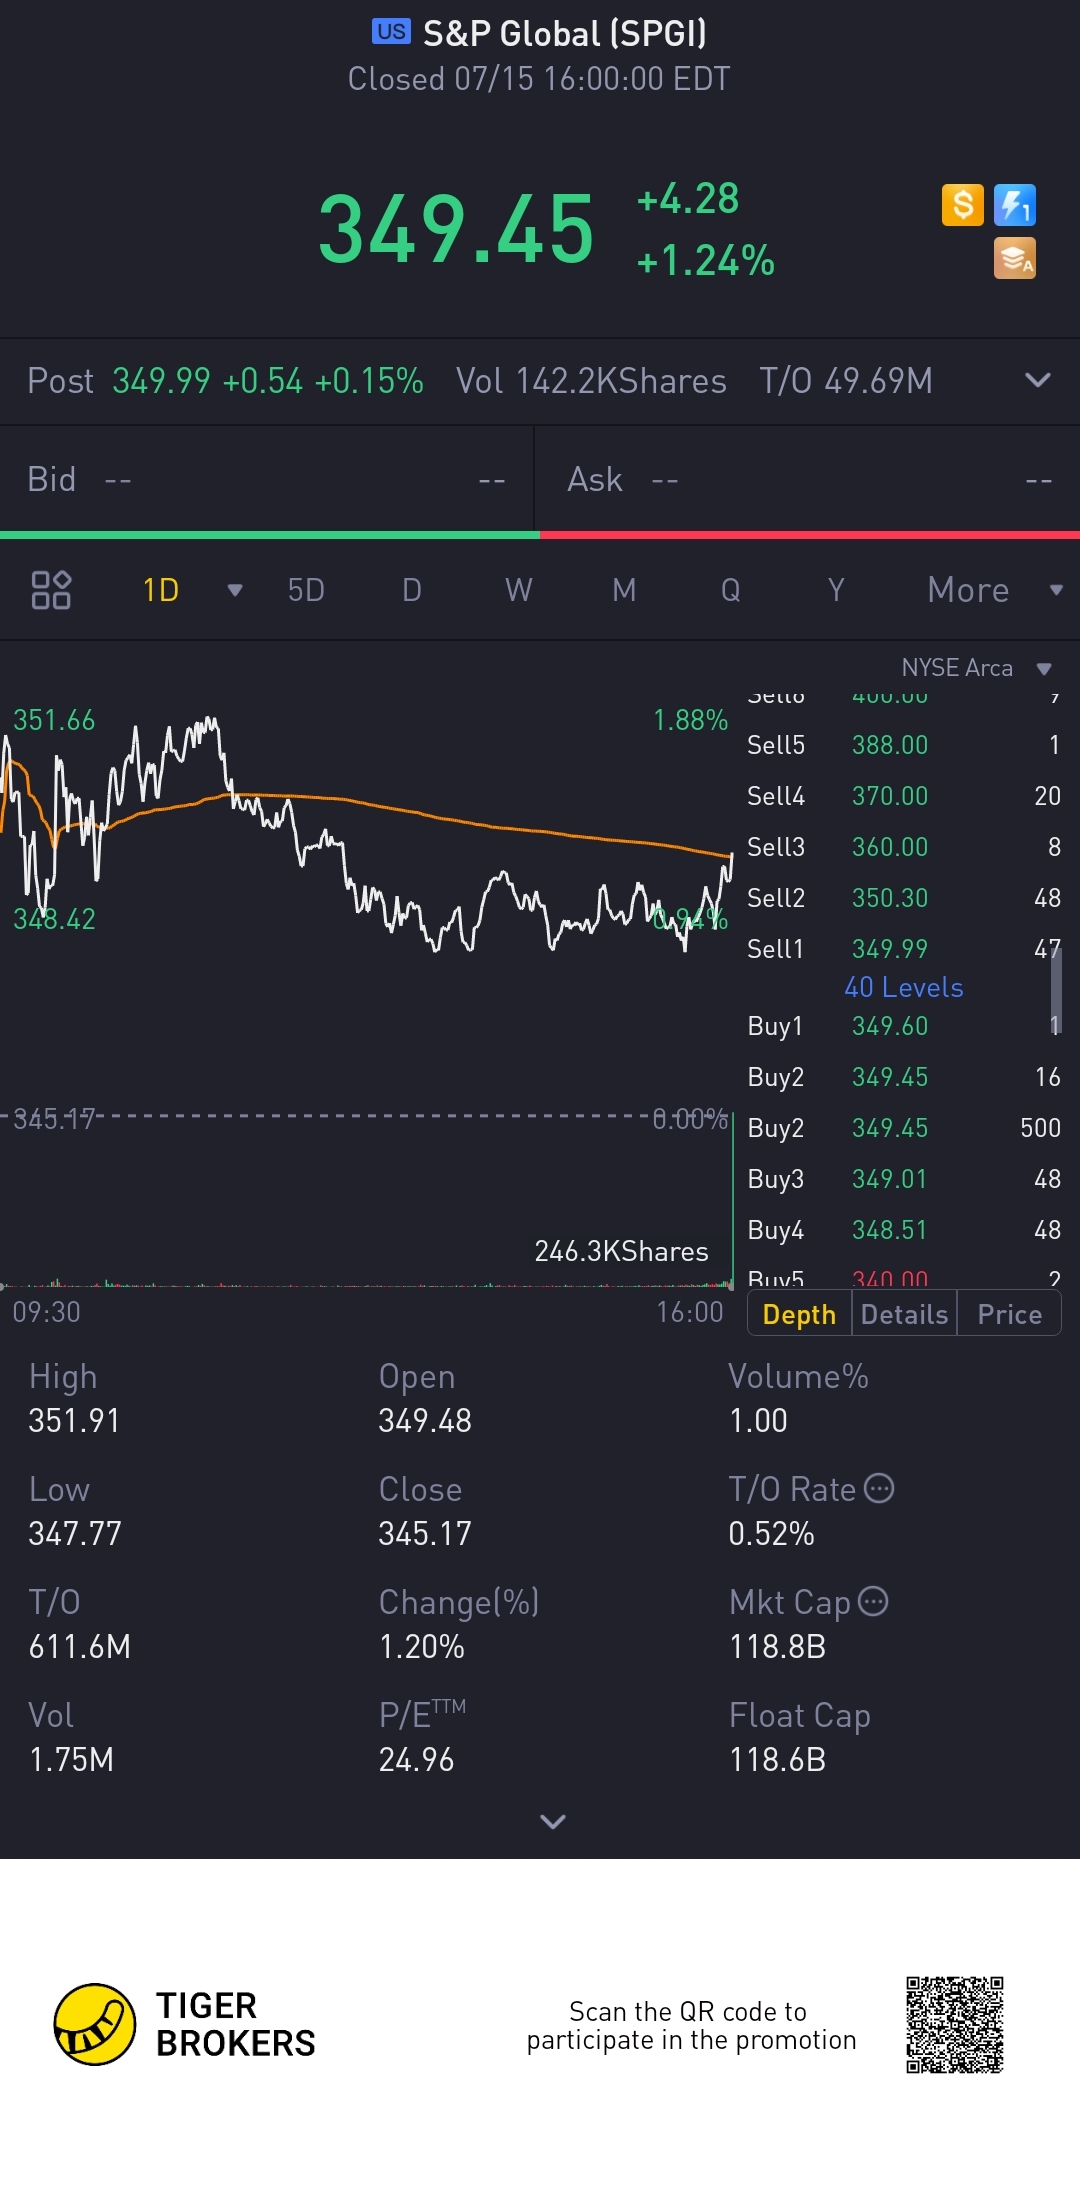Image resolution: width=1080 pixels, height=2191 pixels.
Task: Tap the main price 349.45
Action: (456, 230)
